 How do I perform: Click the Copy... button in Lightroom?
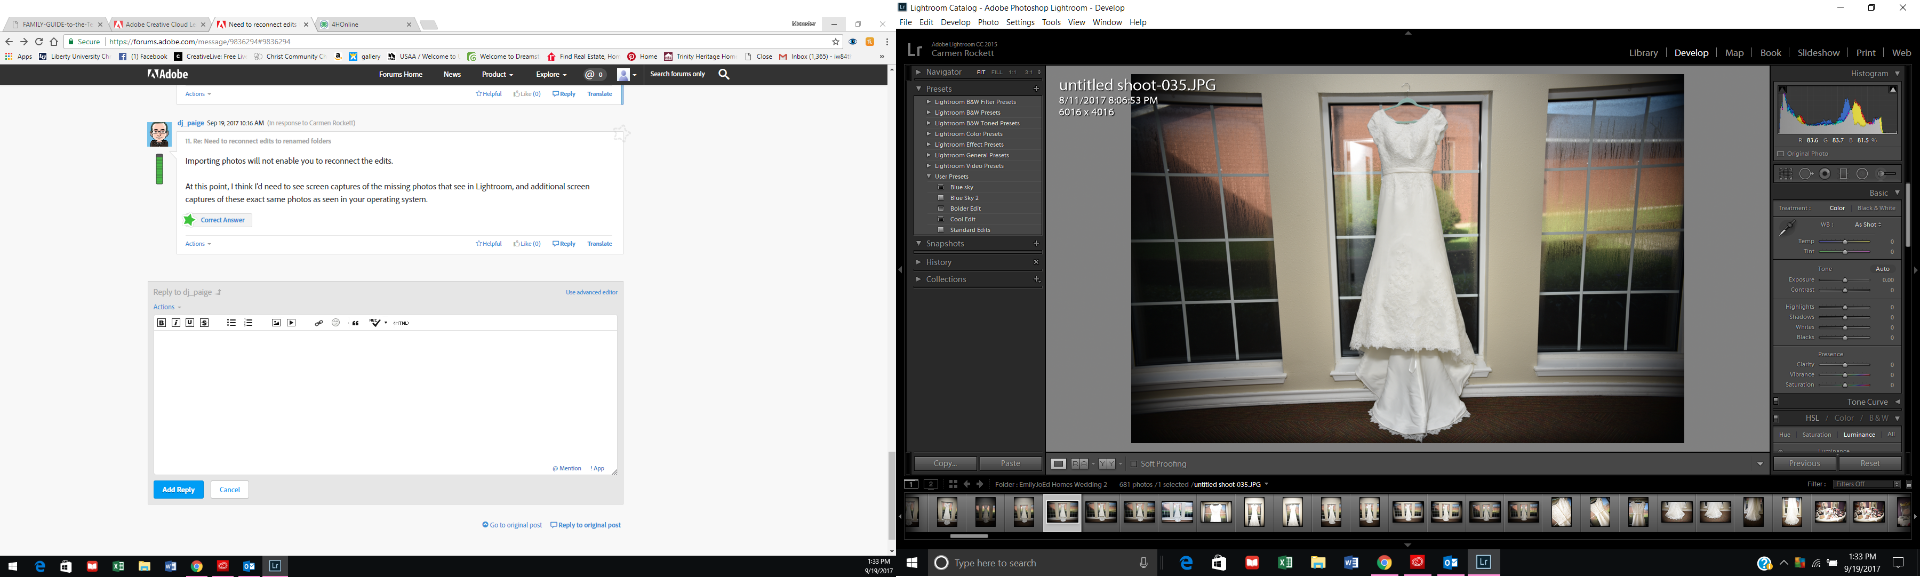944,463
